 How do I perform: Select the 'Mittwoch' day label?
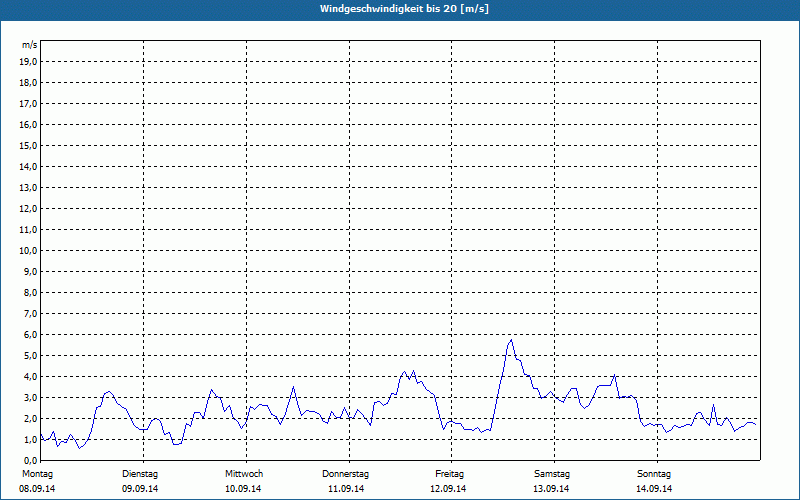[244, 474]
